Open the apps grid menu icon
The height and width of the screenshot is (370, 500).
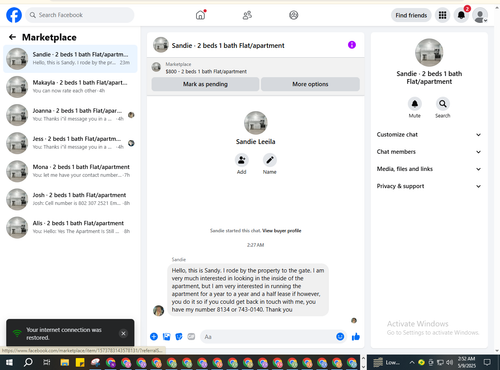click(442, 15)
